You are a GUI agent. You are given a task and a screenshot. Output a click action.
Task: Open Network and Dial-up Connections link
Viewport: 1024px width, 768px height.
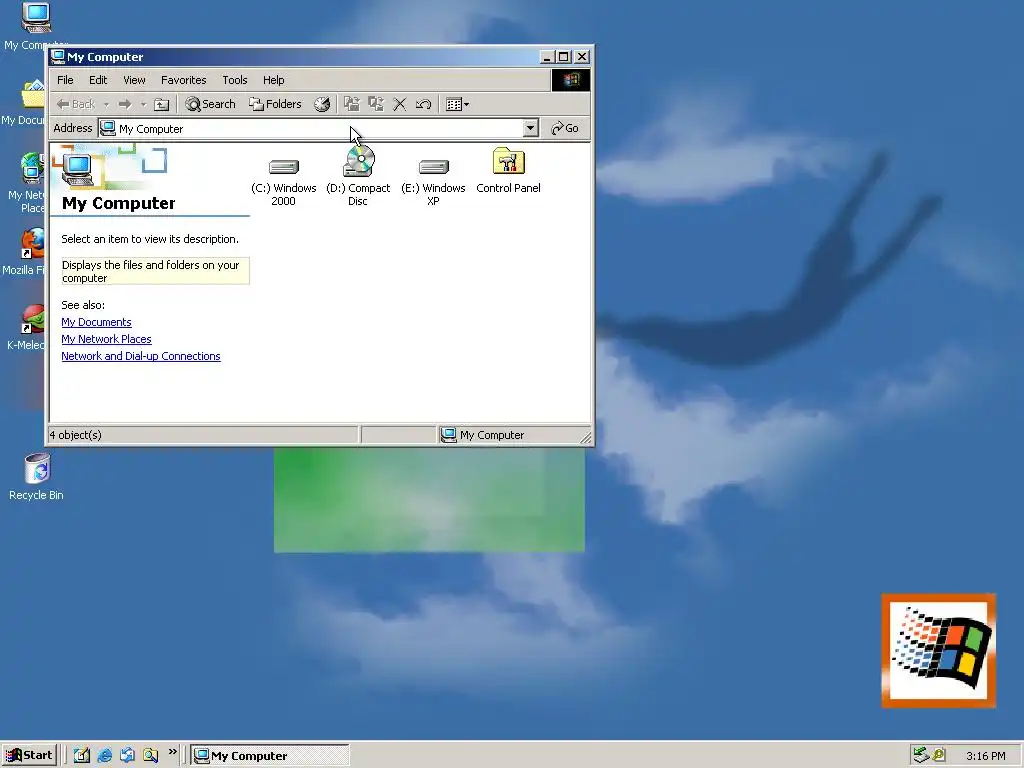(141, 356)
